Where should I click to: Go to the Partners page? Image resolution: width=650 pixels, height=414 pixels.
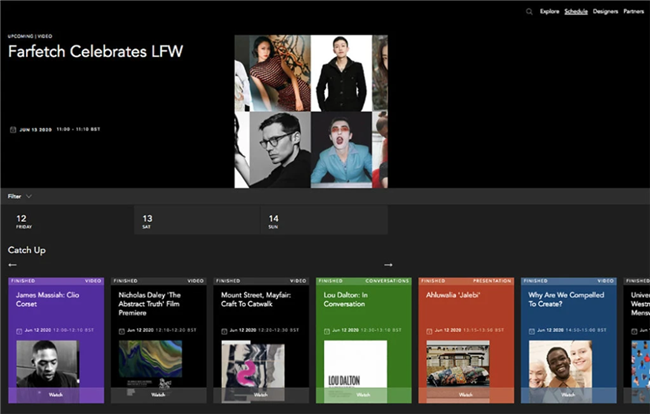coord(633,12)
